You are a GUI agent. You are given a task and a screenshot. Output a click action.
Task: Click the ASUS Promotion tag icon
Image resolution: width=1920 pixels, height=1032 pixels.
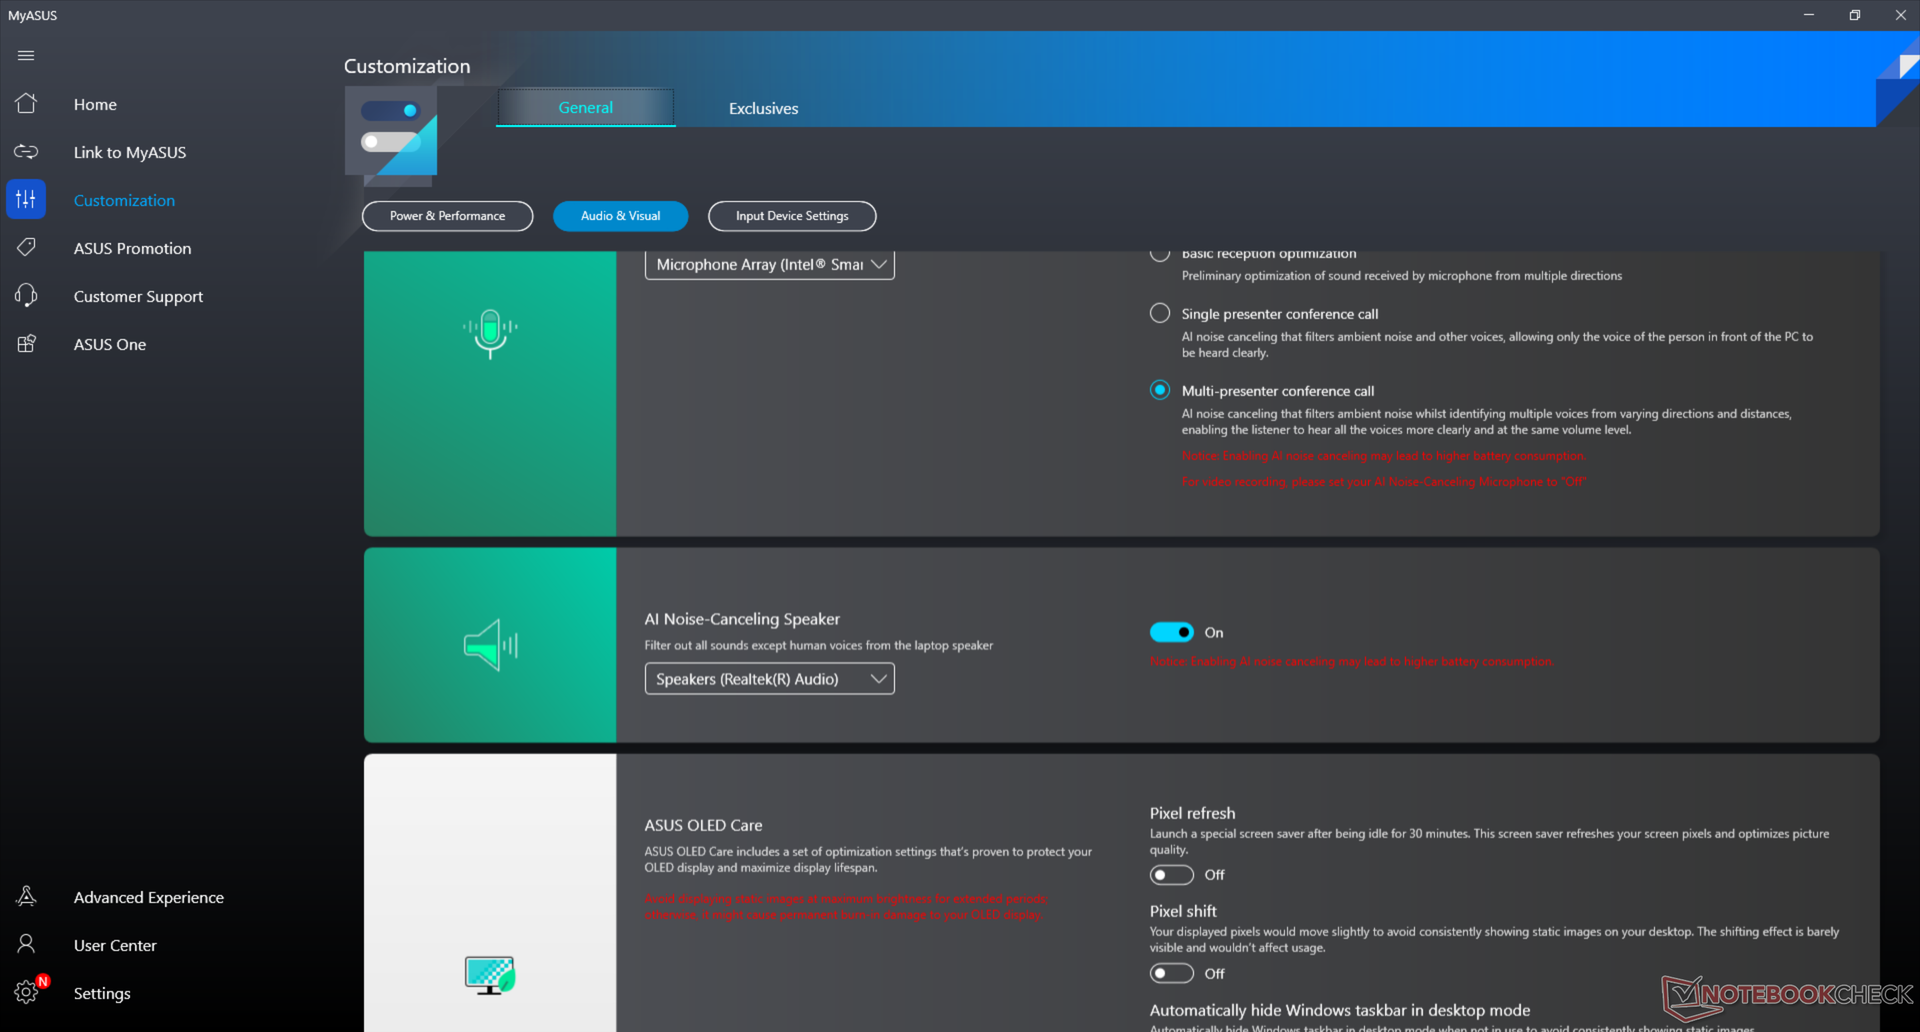coord(26,248)
